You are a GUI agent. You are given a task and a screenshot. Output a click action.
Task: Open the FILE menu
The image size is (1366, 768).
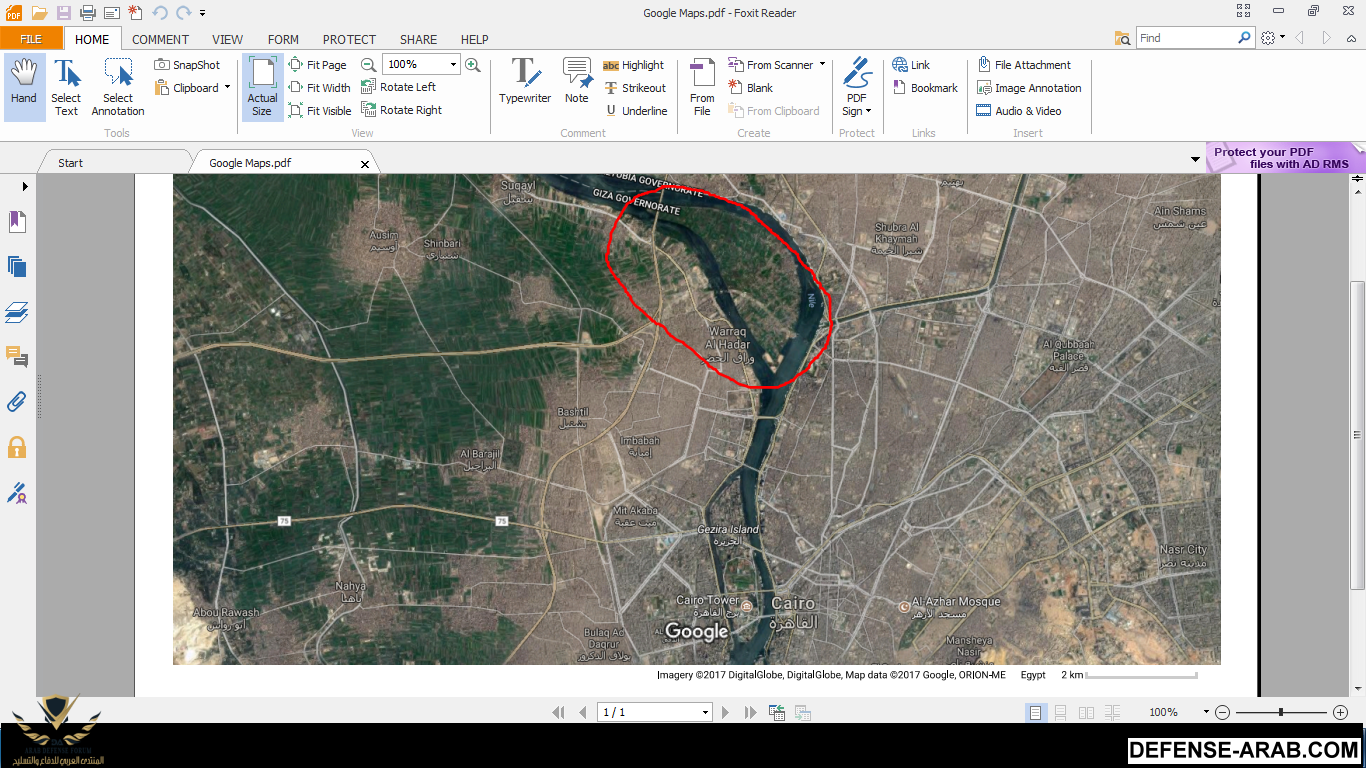click(31, 40)
